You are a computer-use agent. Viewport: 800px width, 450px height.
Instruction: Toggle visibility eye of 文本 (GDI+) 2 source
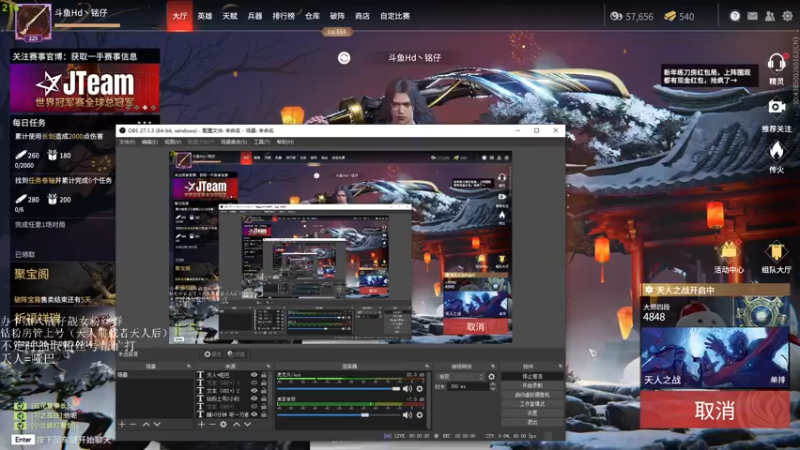pos(254,391)
